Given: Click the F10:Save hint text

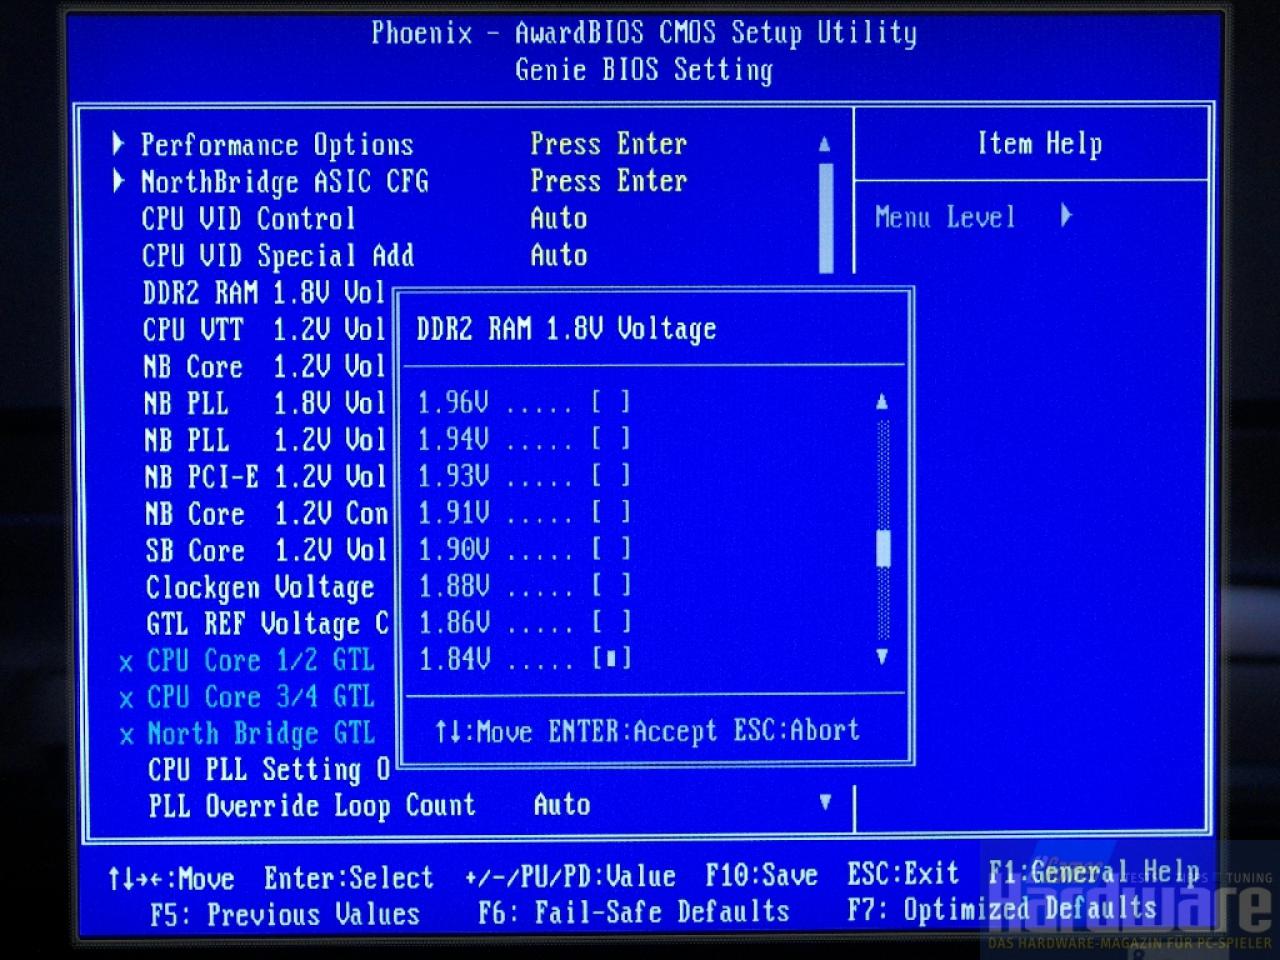Looking at the screenshot, I should click(x=761, y=876).
